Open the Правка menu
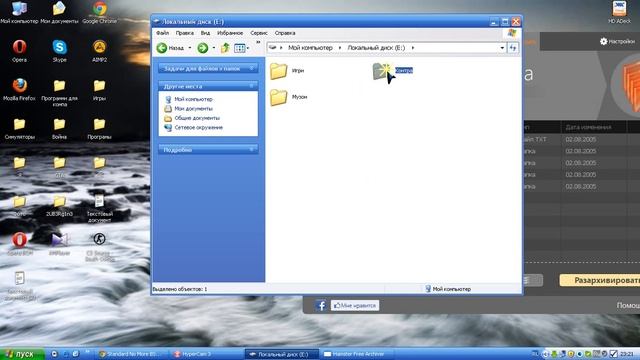This screenshot has width=640, height=360. coord(184,33)
